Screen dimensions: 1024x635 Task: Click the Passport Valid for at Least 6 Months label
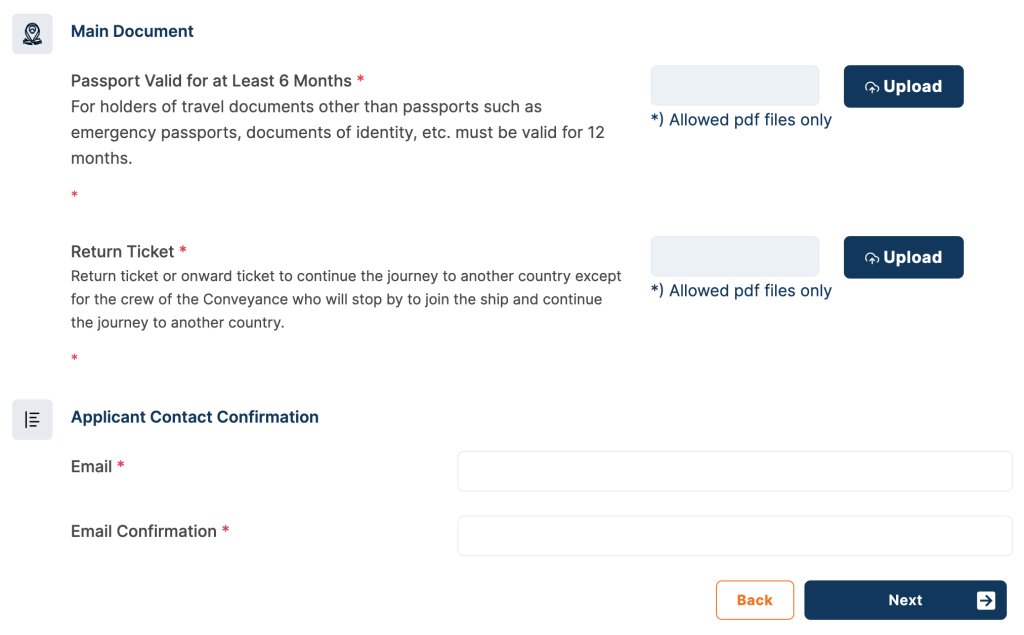211,81
